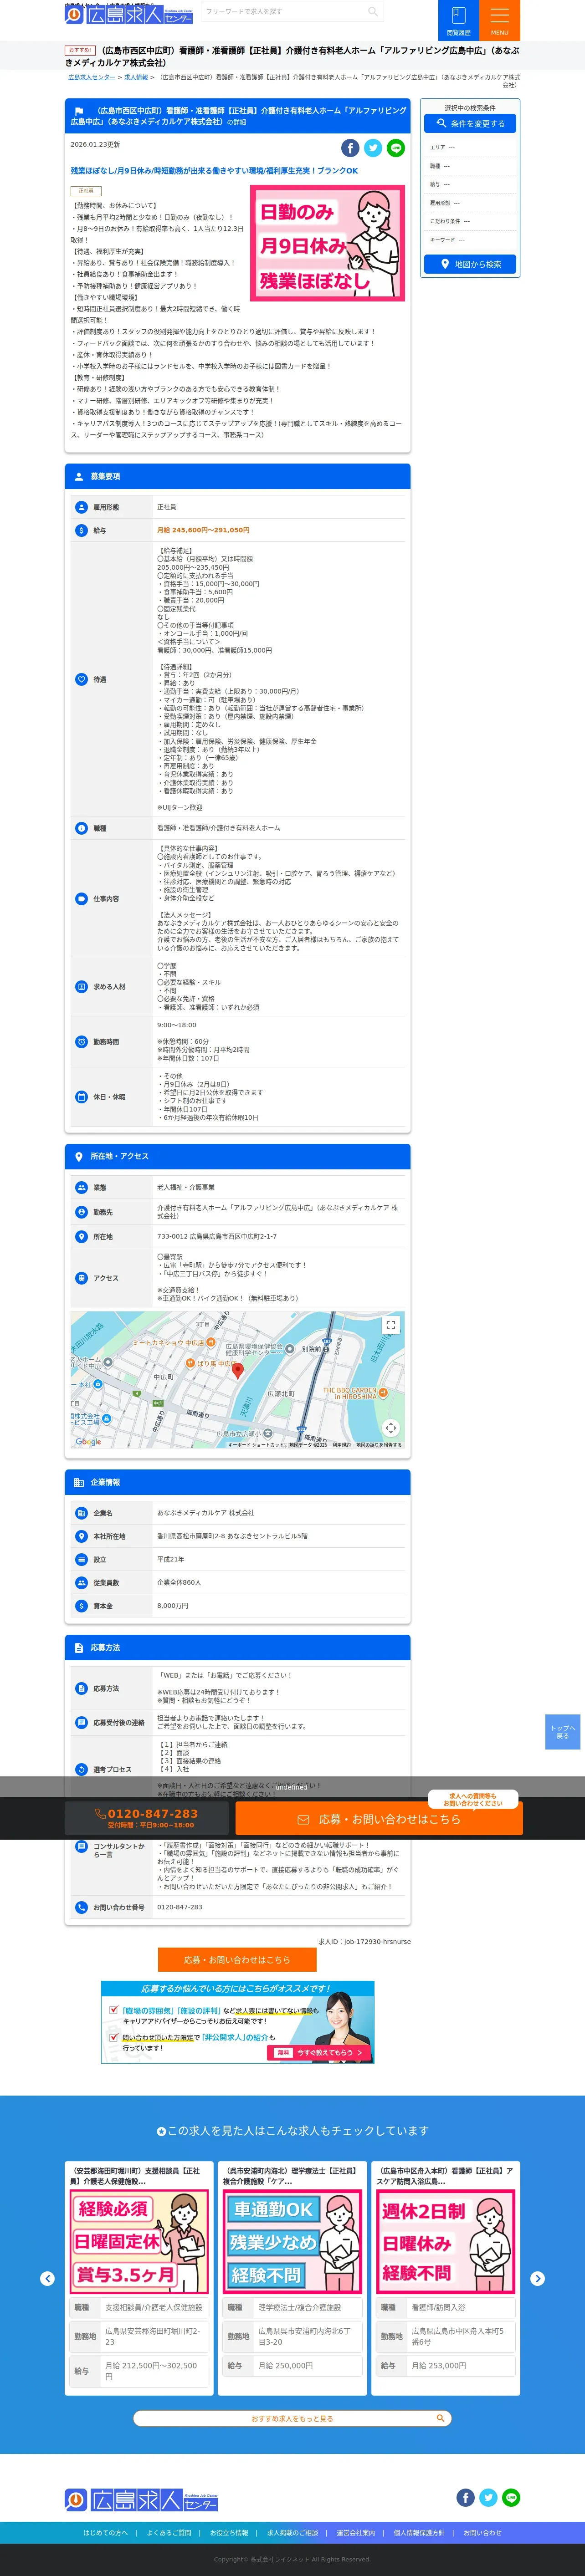Click footer Twitter icon
The image size is (585, 2576).
pos(488,2497)
